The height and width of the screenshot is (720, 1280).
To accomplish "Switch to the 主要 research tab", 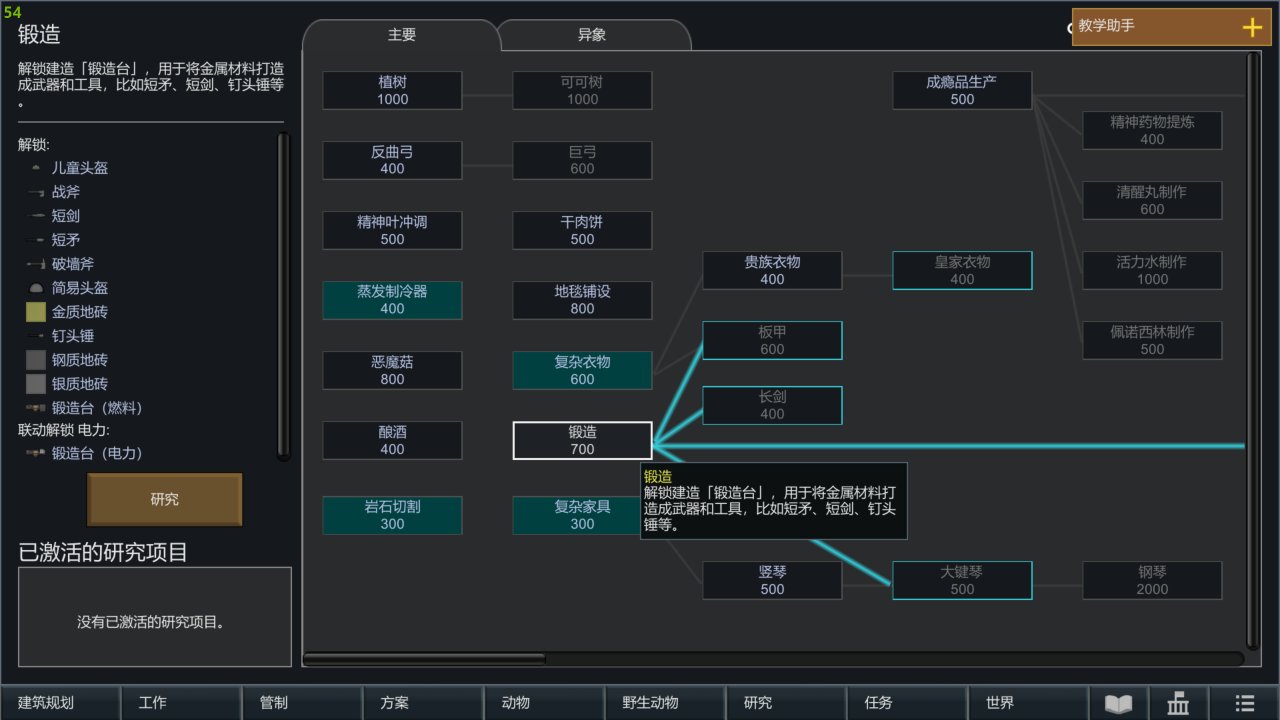I will (401, 35).
